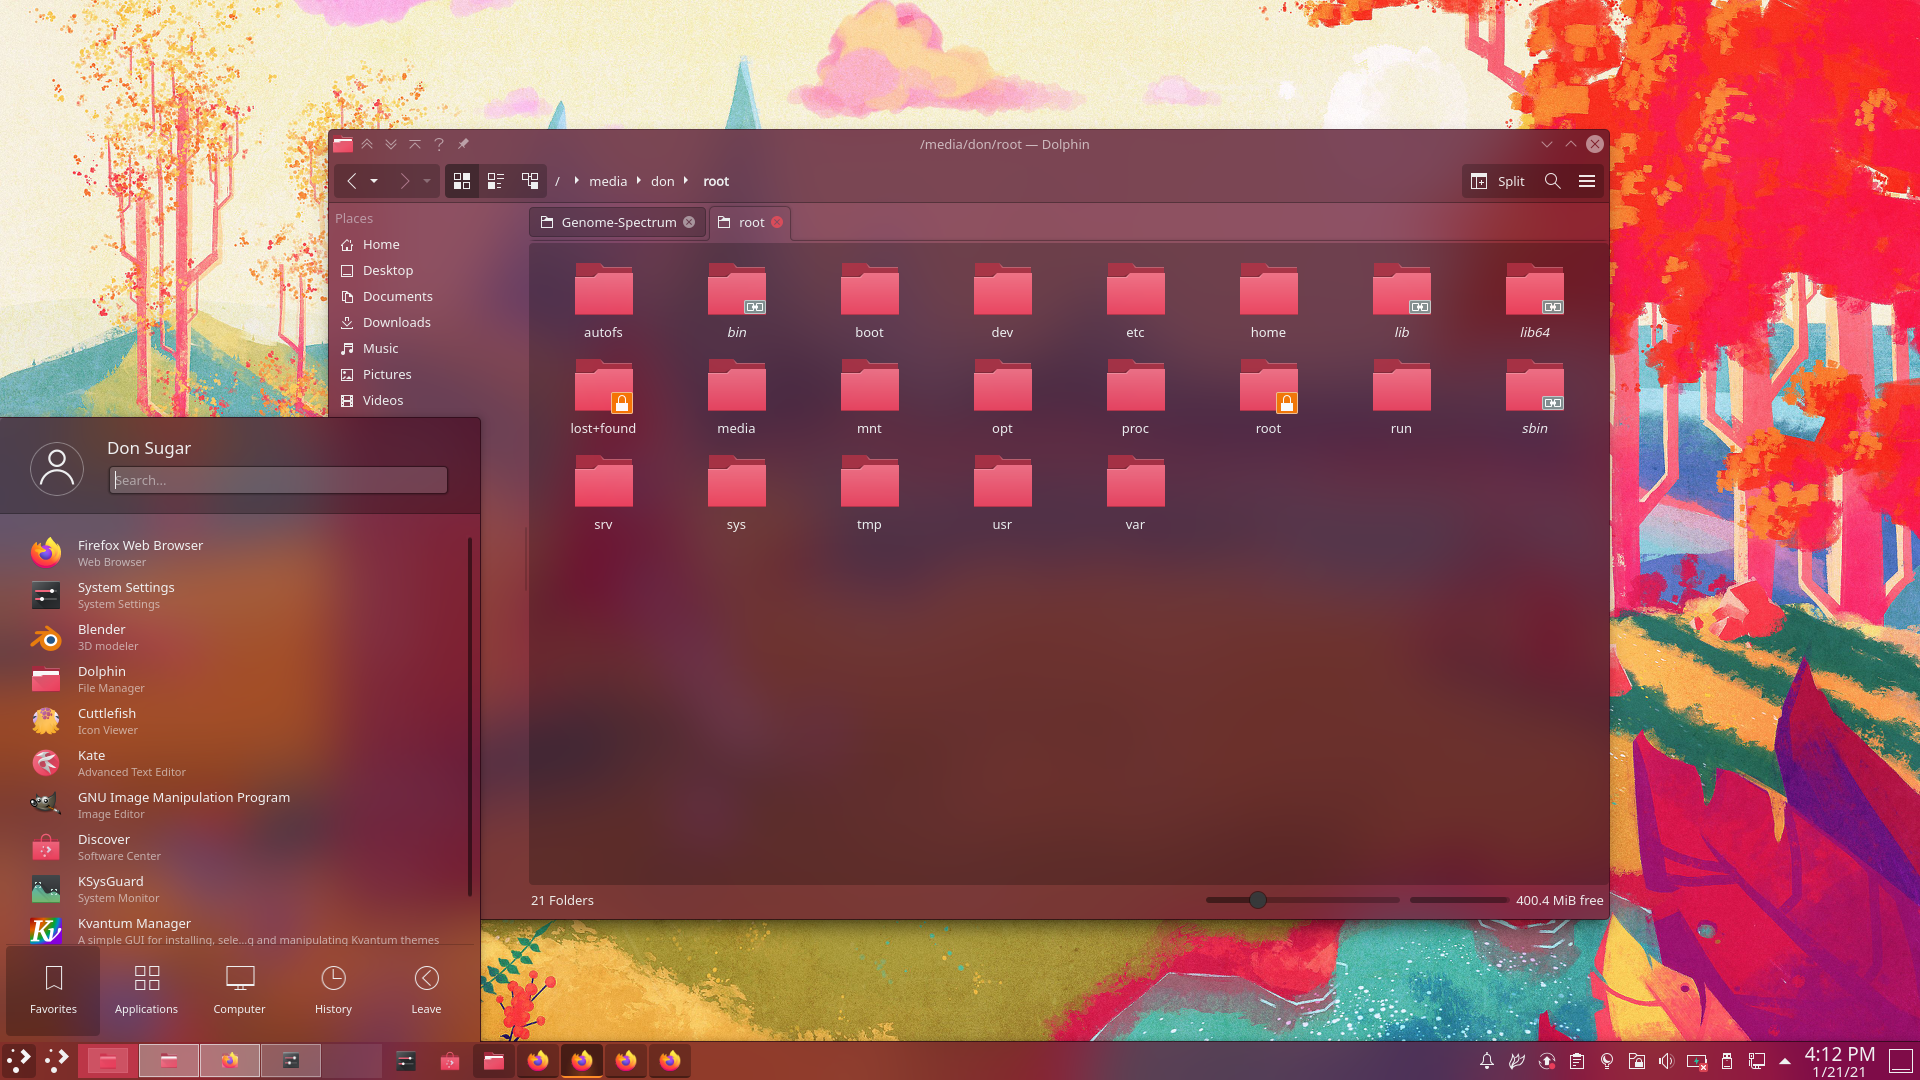Click path breadcrumb 'media'
The height and width of the screenshot is (1080, 1920).
click(608, 181)
